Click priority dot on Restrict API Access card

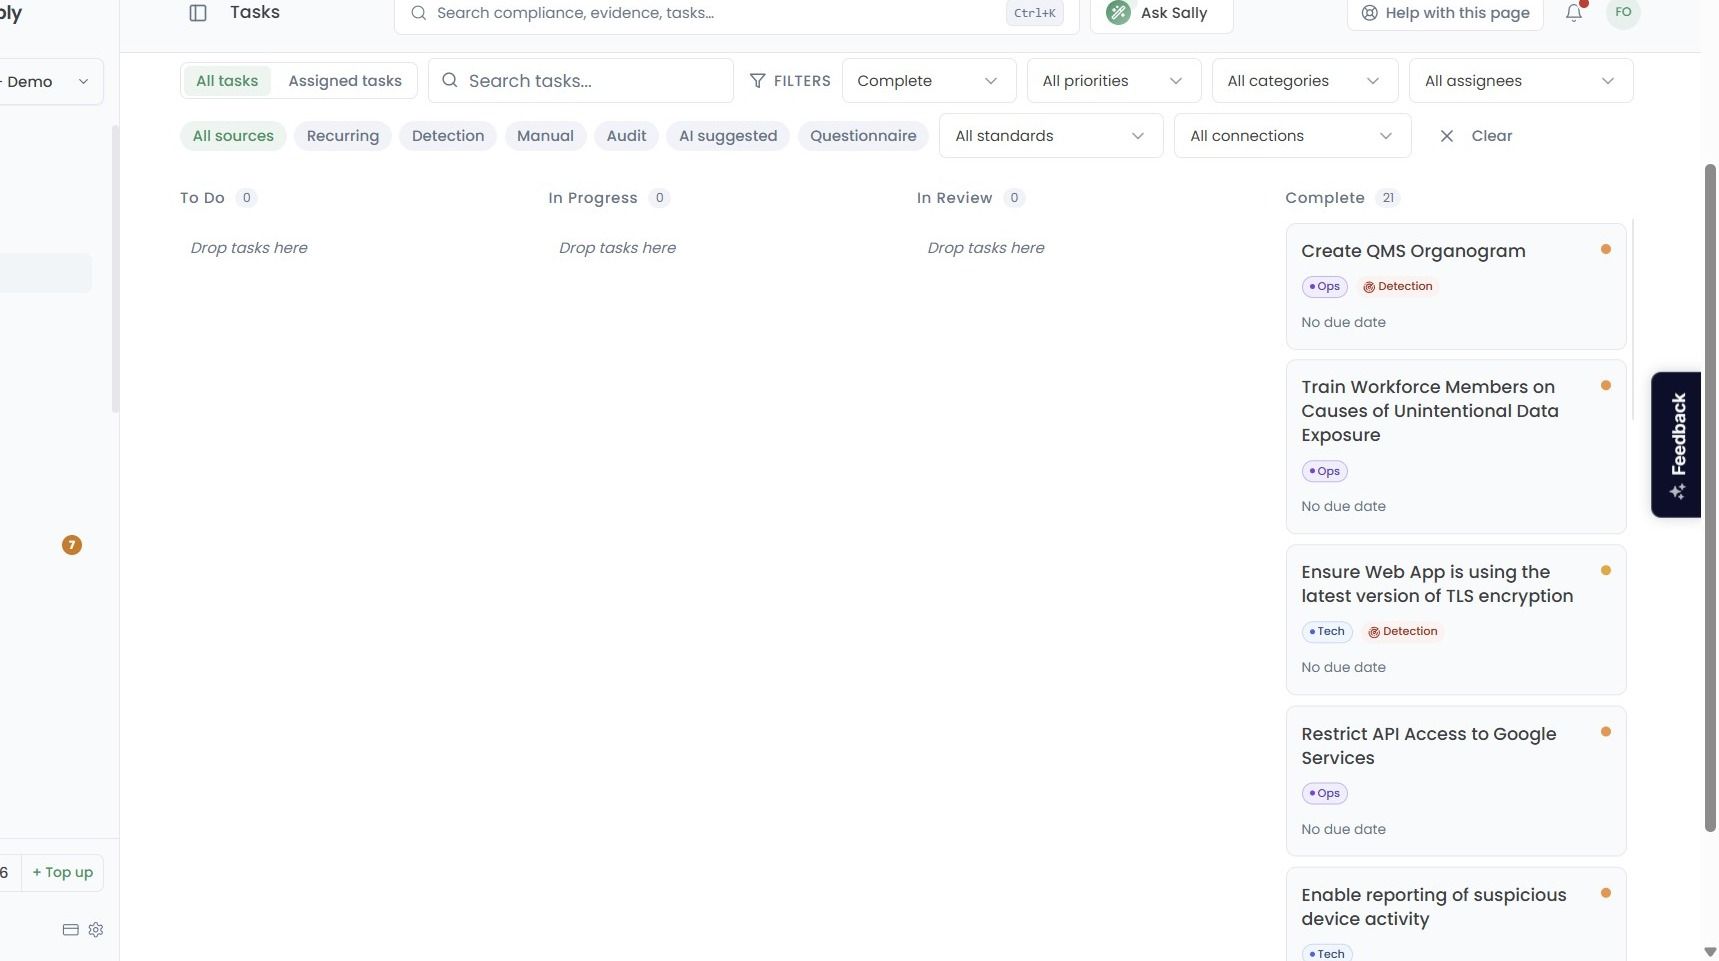(1606, 732)
